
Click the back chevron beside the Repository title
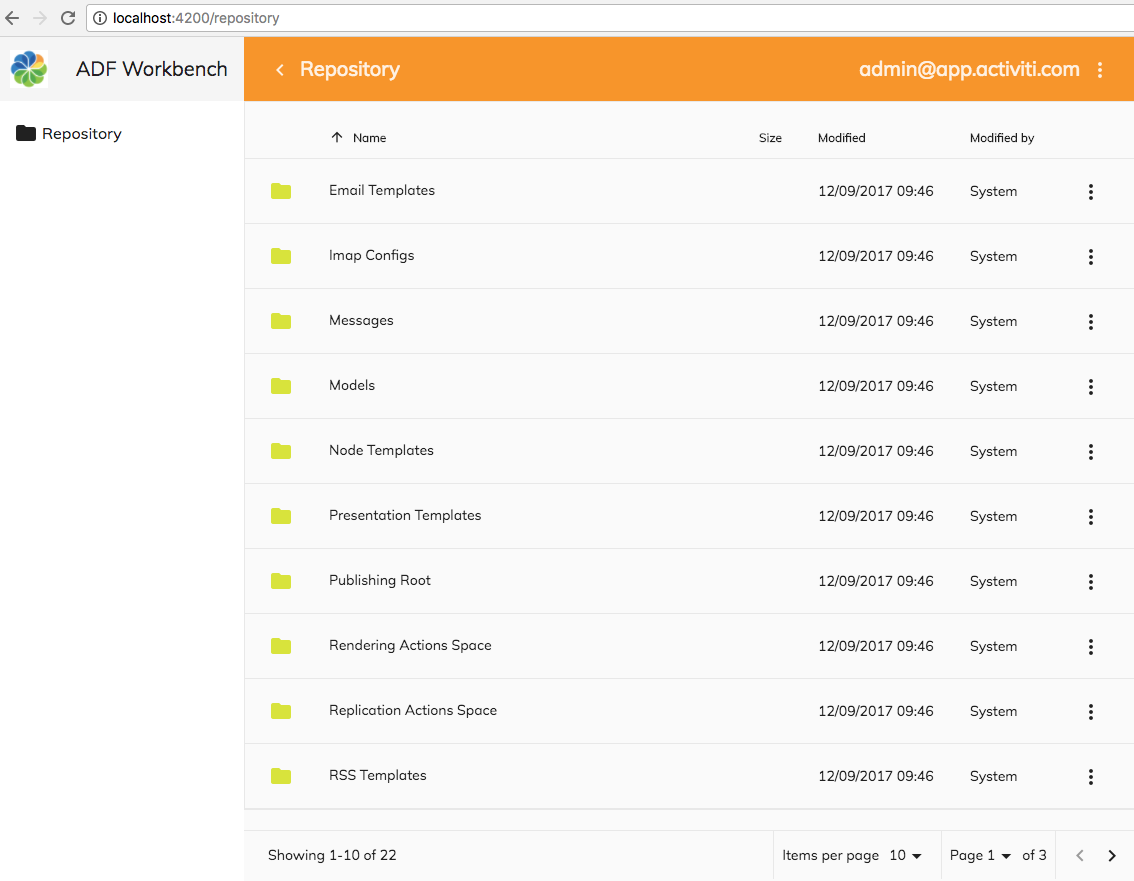point(280,70)
